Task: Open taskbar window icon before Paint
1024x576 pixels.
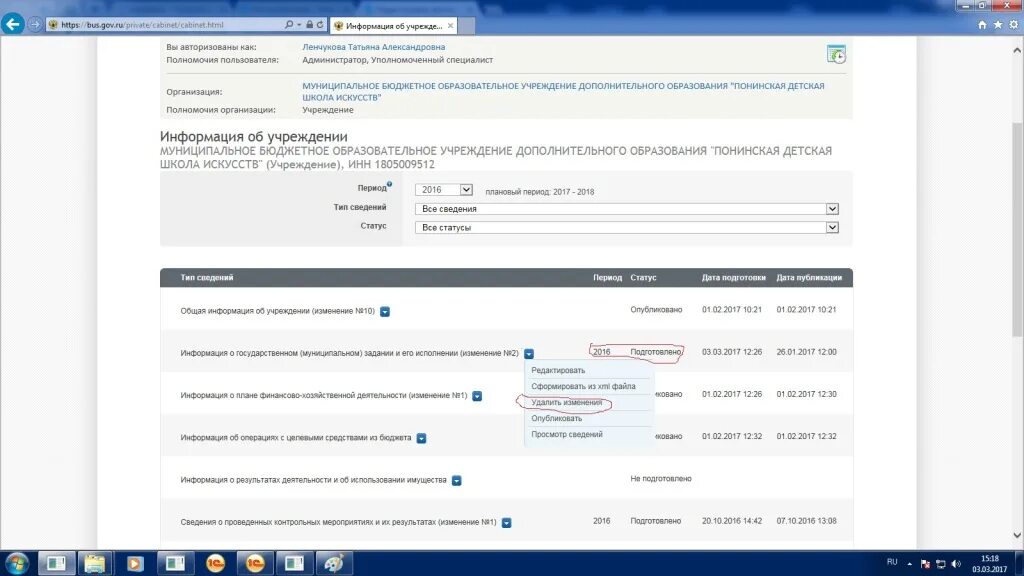Action: (x=295, y=563)
